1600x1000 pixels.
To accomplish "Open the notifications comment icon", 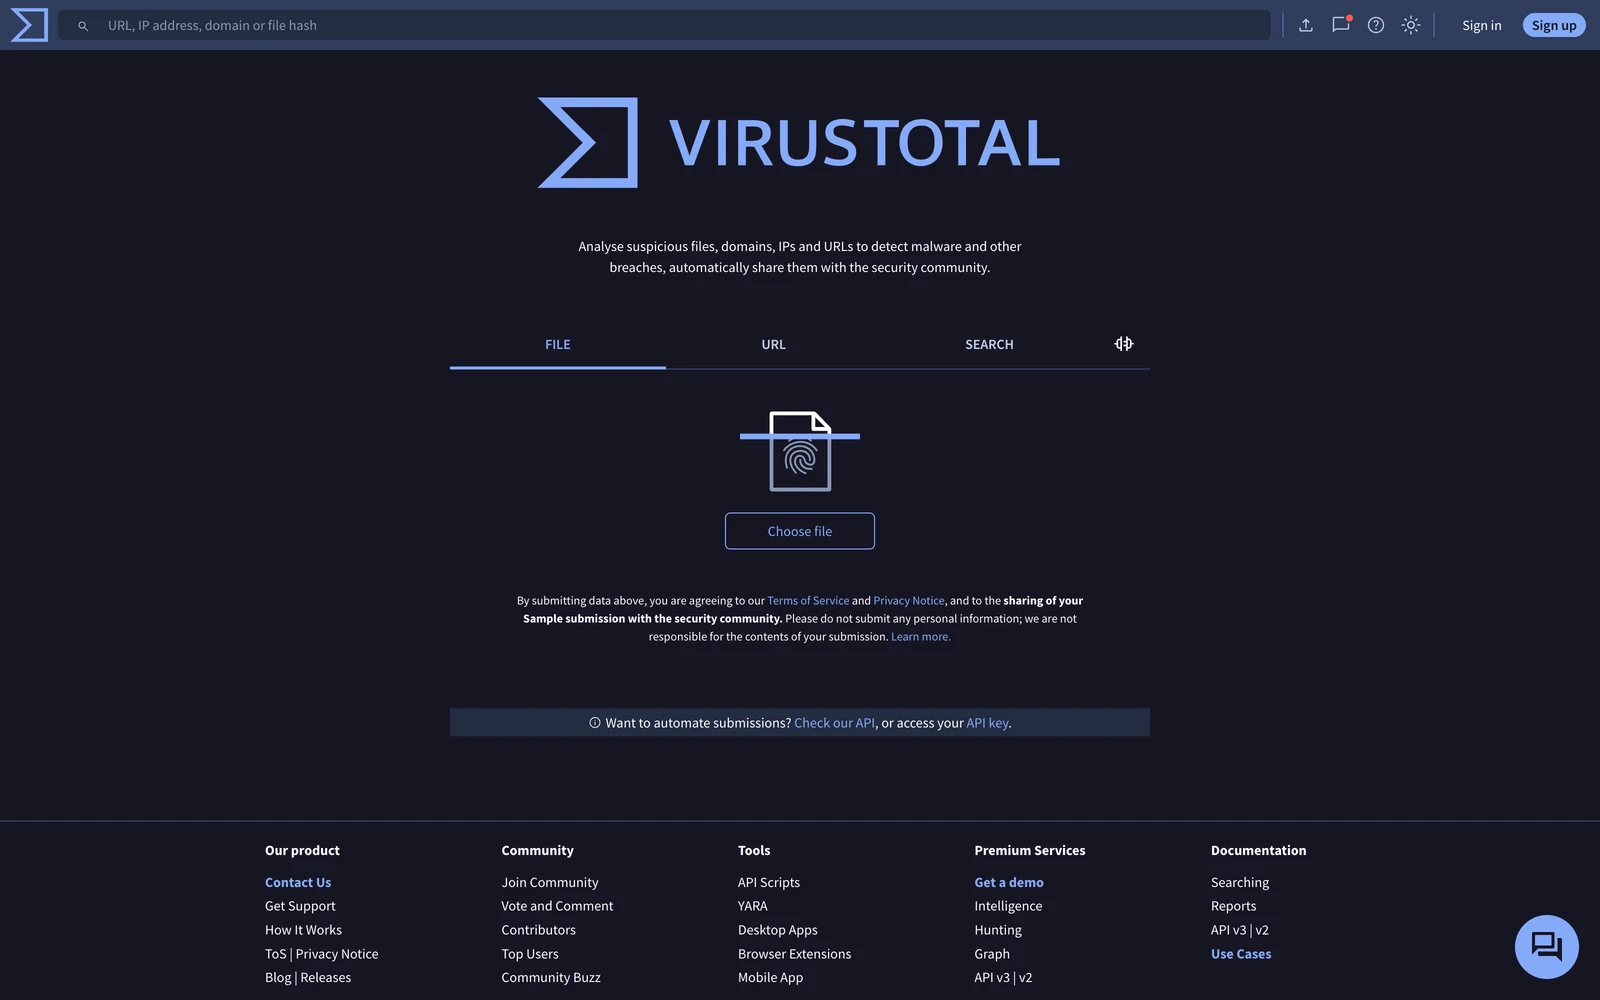I will [x=1341, y=25].
